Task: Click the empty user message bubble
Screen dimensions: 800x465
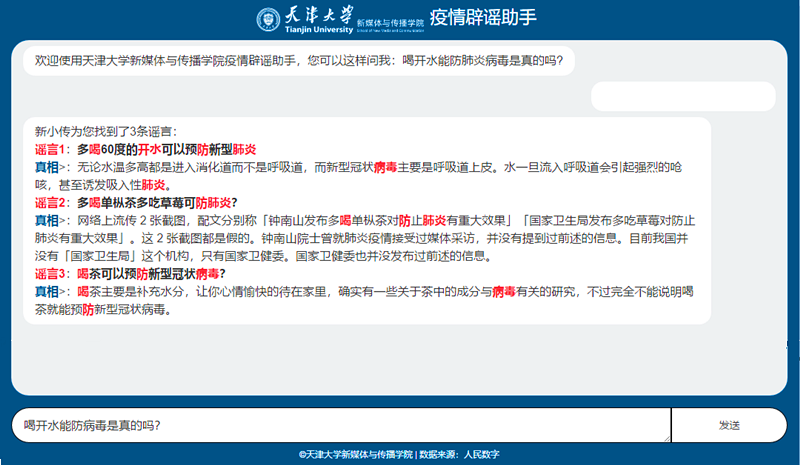Action: (683, 96)
